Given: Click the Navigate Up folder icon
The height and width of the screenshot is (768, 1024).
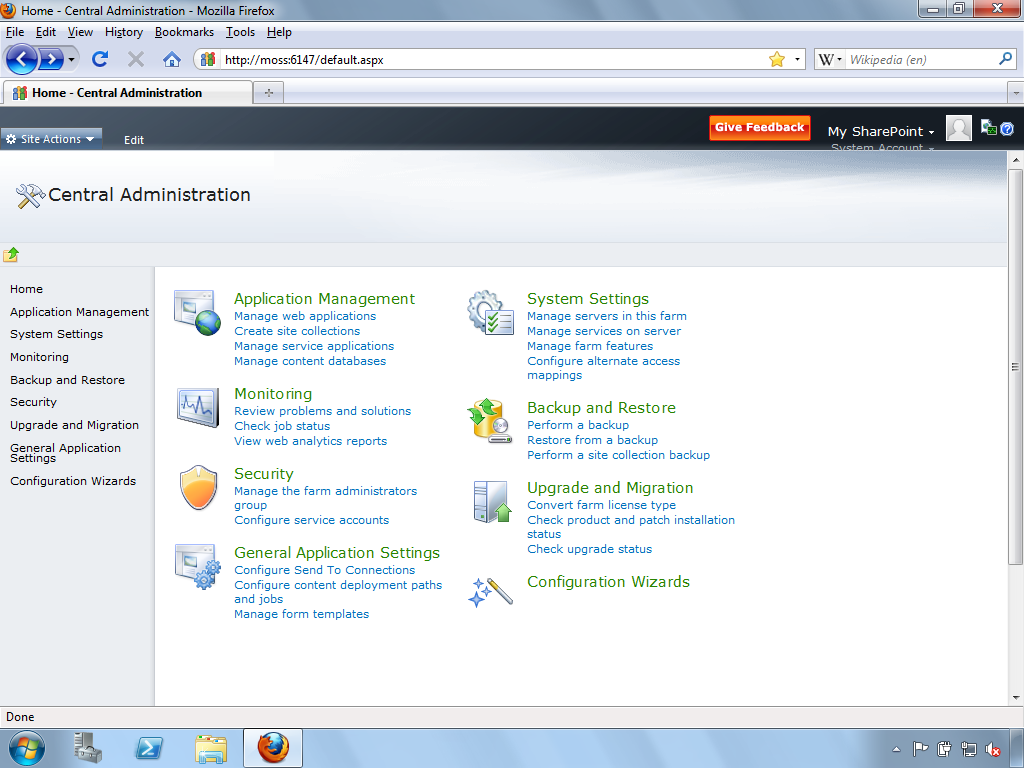Looking at the screenshot, I should pyautogui.click(x=11, y=255).
